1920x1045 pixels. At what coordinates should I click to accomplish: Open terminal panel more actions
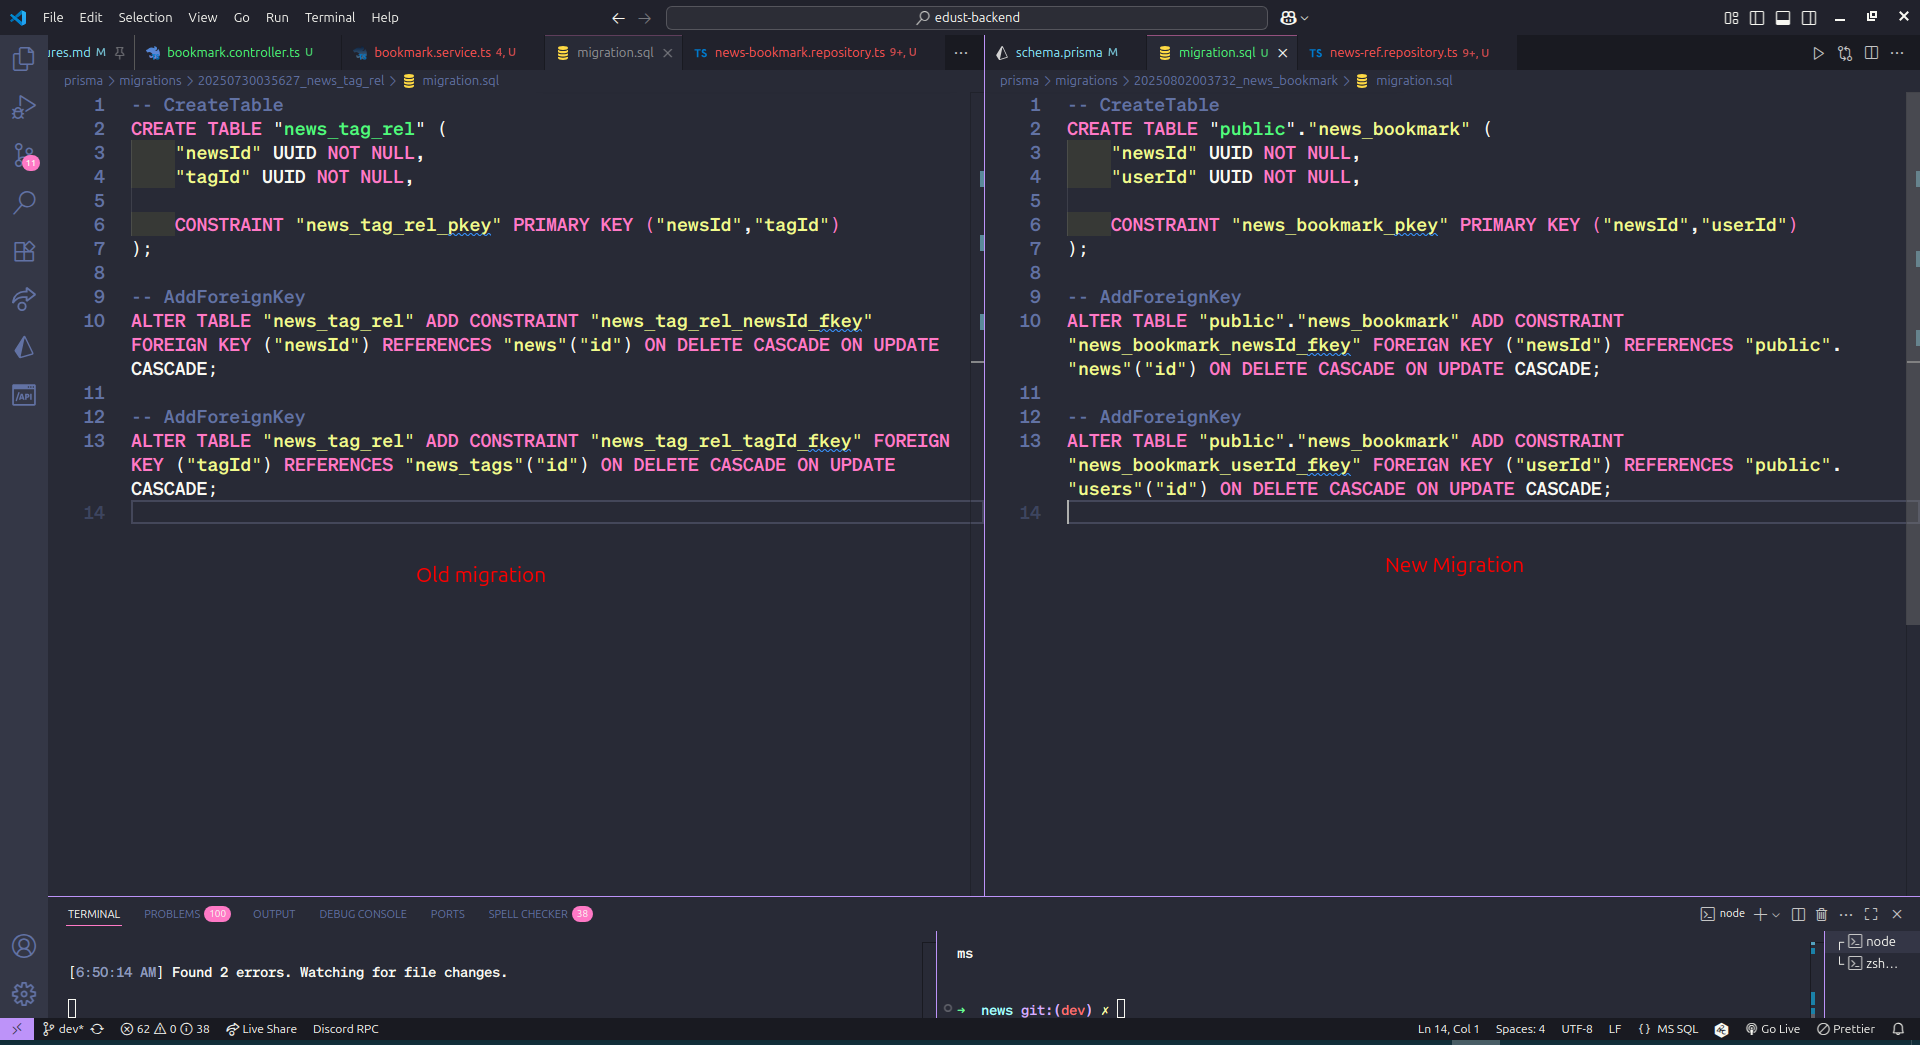1846,914
